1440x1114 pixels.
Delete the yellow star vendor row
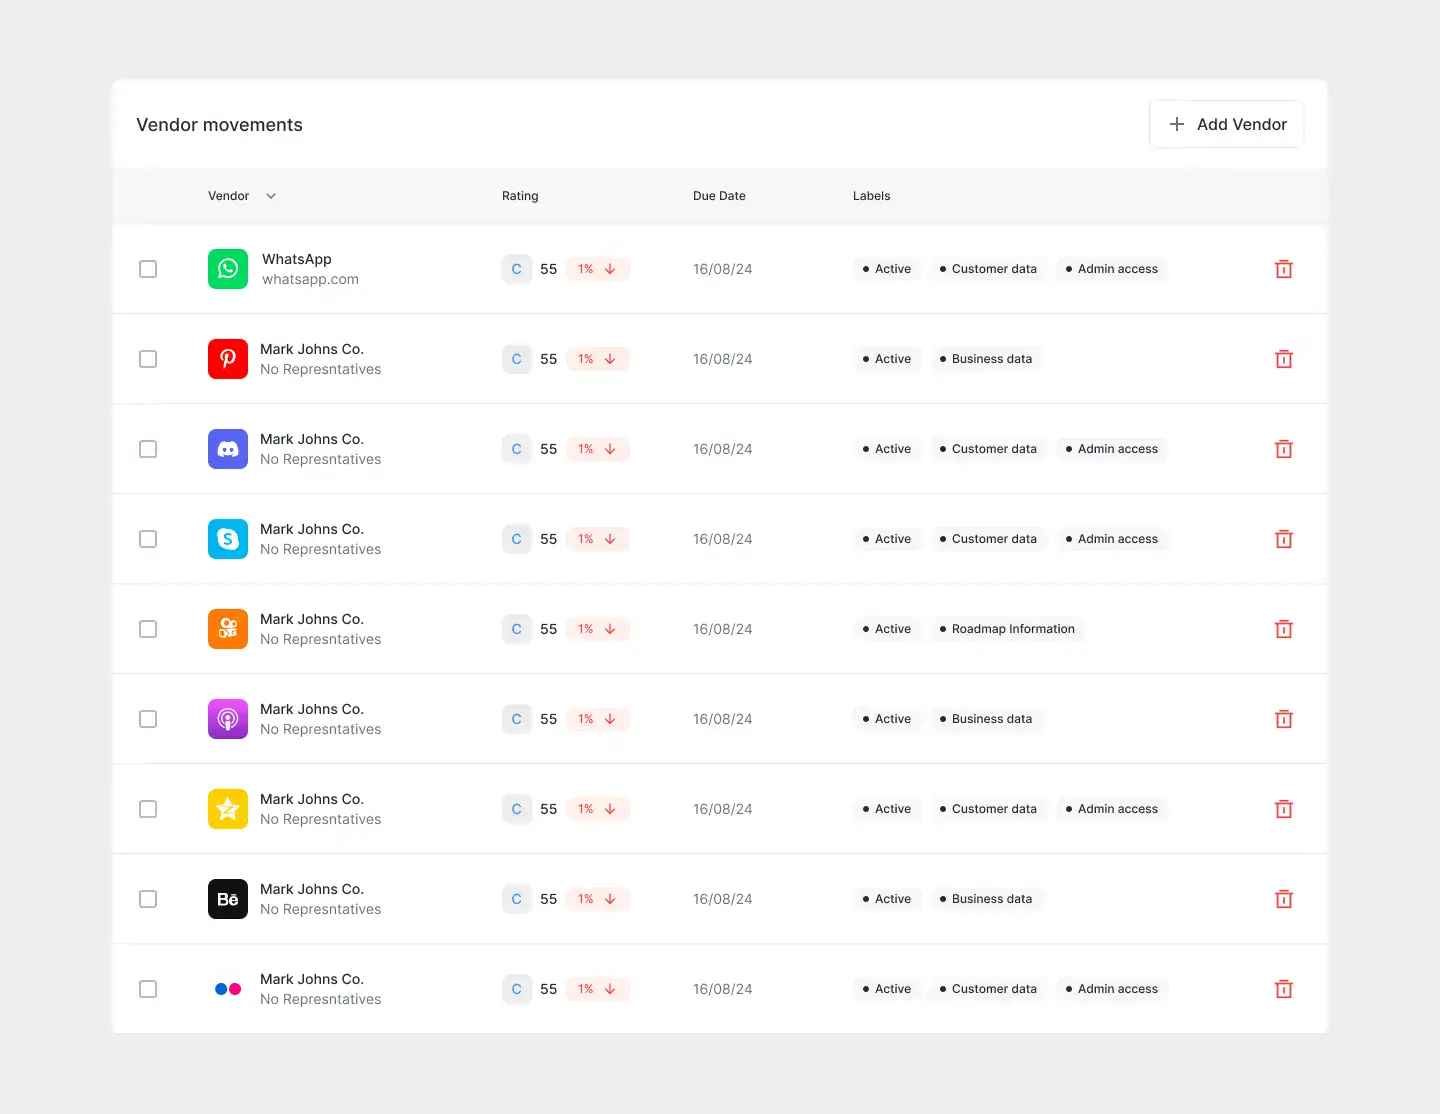tap(1284, 809)
